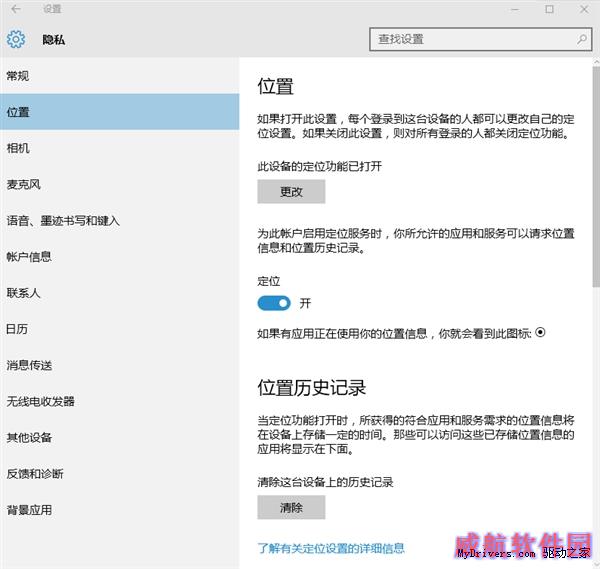Click the 位置历史记录 heading

point(311,388)
